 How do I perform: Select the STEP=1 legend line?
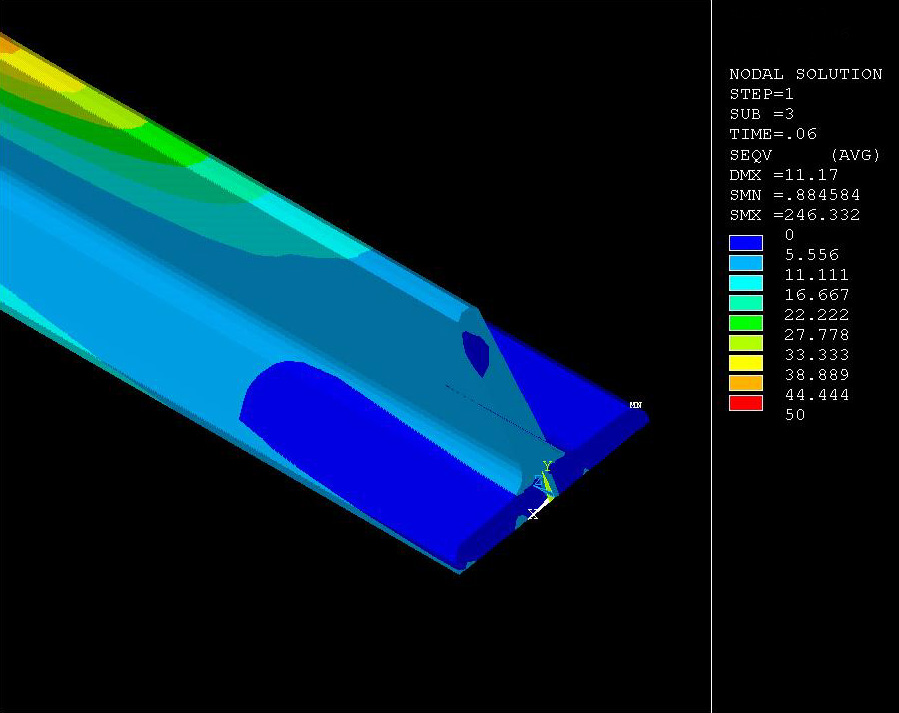761,94
